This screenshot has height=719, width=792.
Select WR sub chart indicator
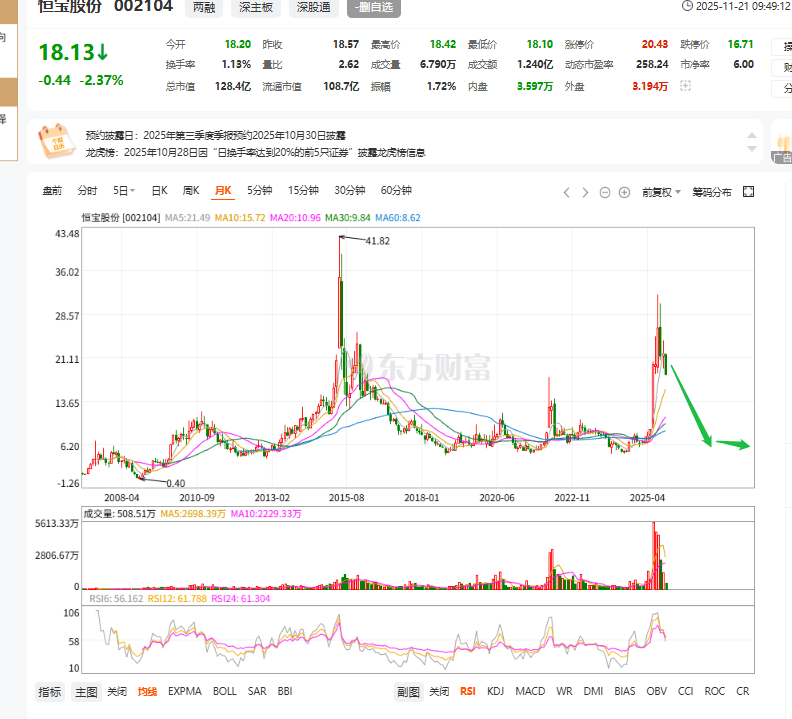(564, 691)
